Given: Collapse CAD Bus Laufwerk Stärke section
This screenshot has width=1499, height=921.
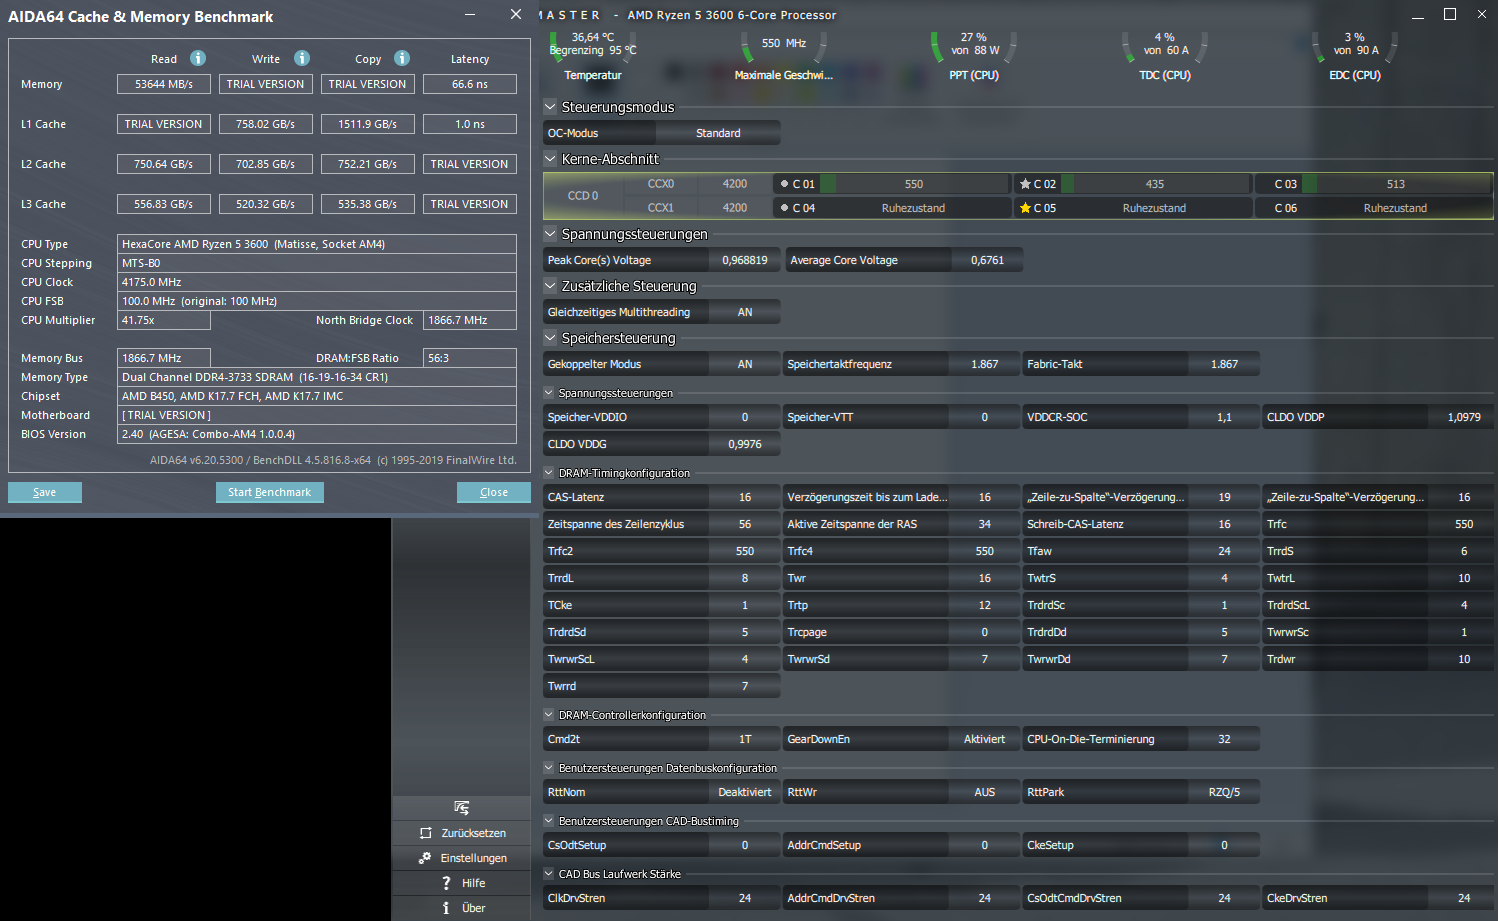Looking at the screenshot, I should [549, 874].
